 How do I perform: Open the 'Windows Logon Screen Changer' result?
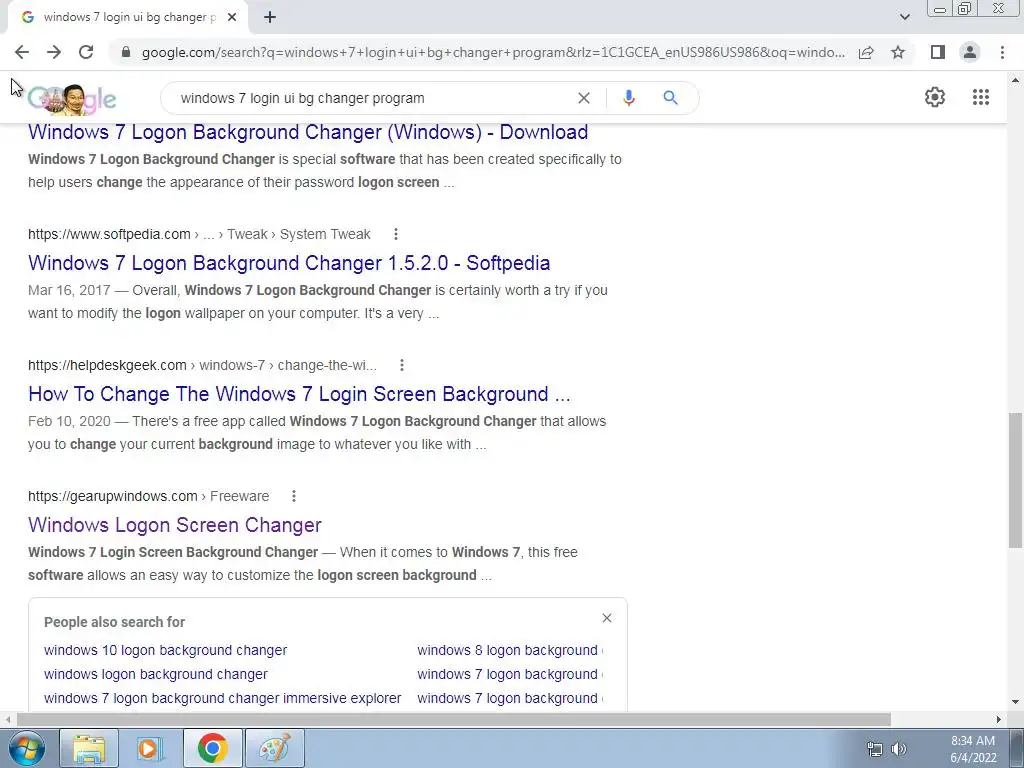[174, 525]
